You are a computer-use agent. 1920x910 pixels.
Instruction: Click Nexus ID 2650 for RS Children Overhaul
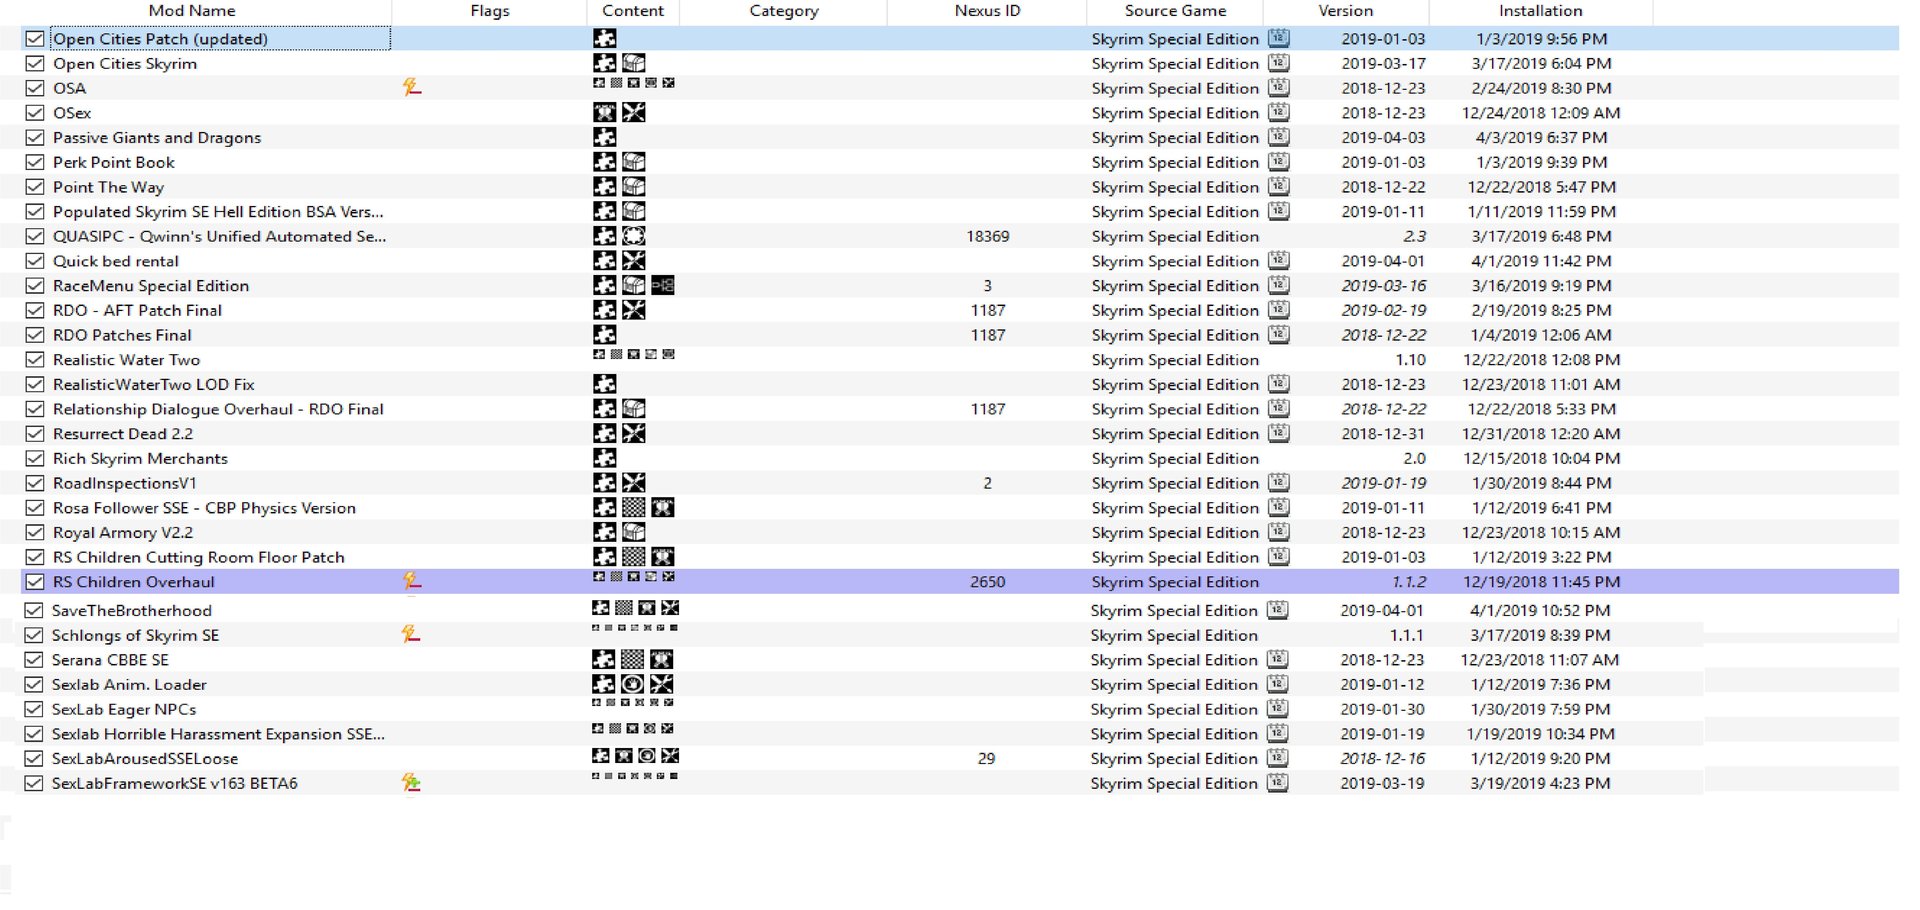[987, 581]
